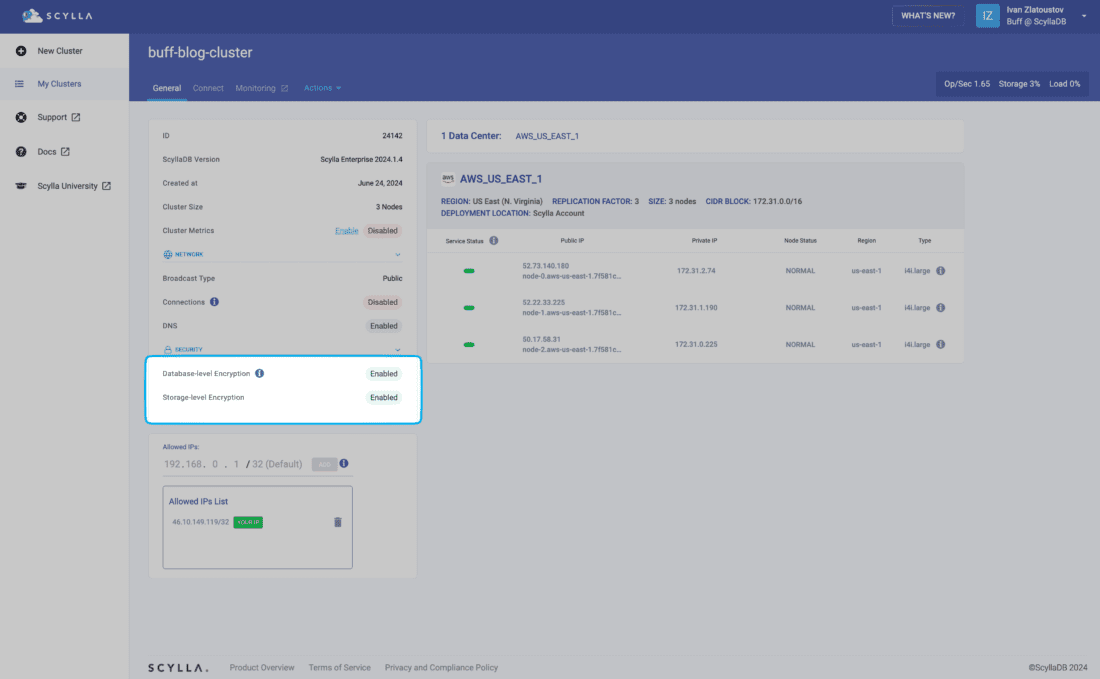
Task: Click the Enable link for Cluster Metrics
Action: click(346, 231)
